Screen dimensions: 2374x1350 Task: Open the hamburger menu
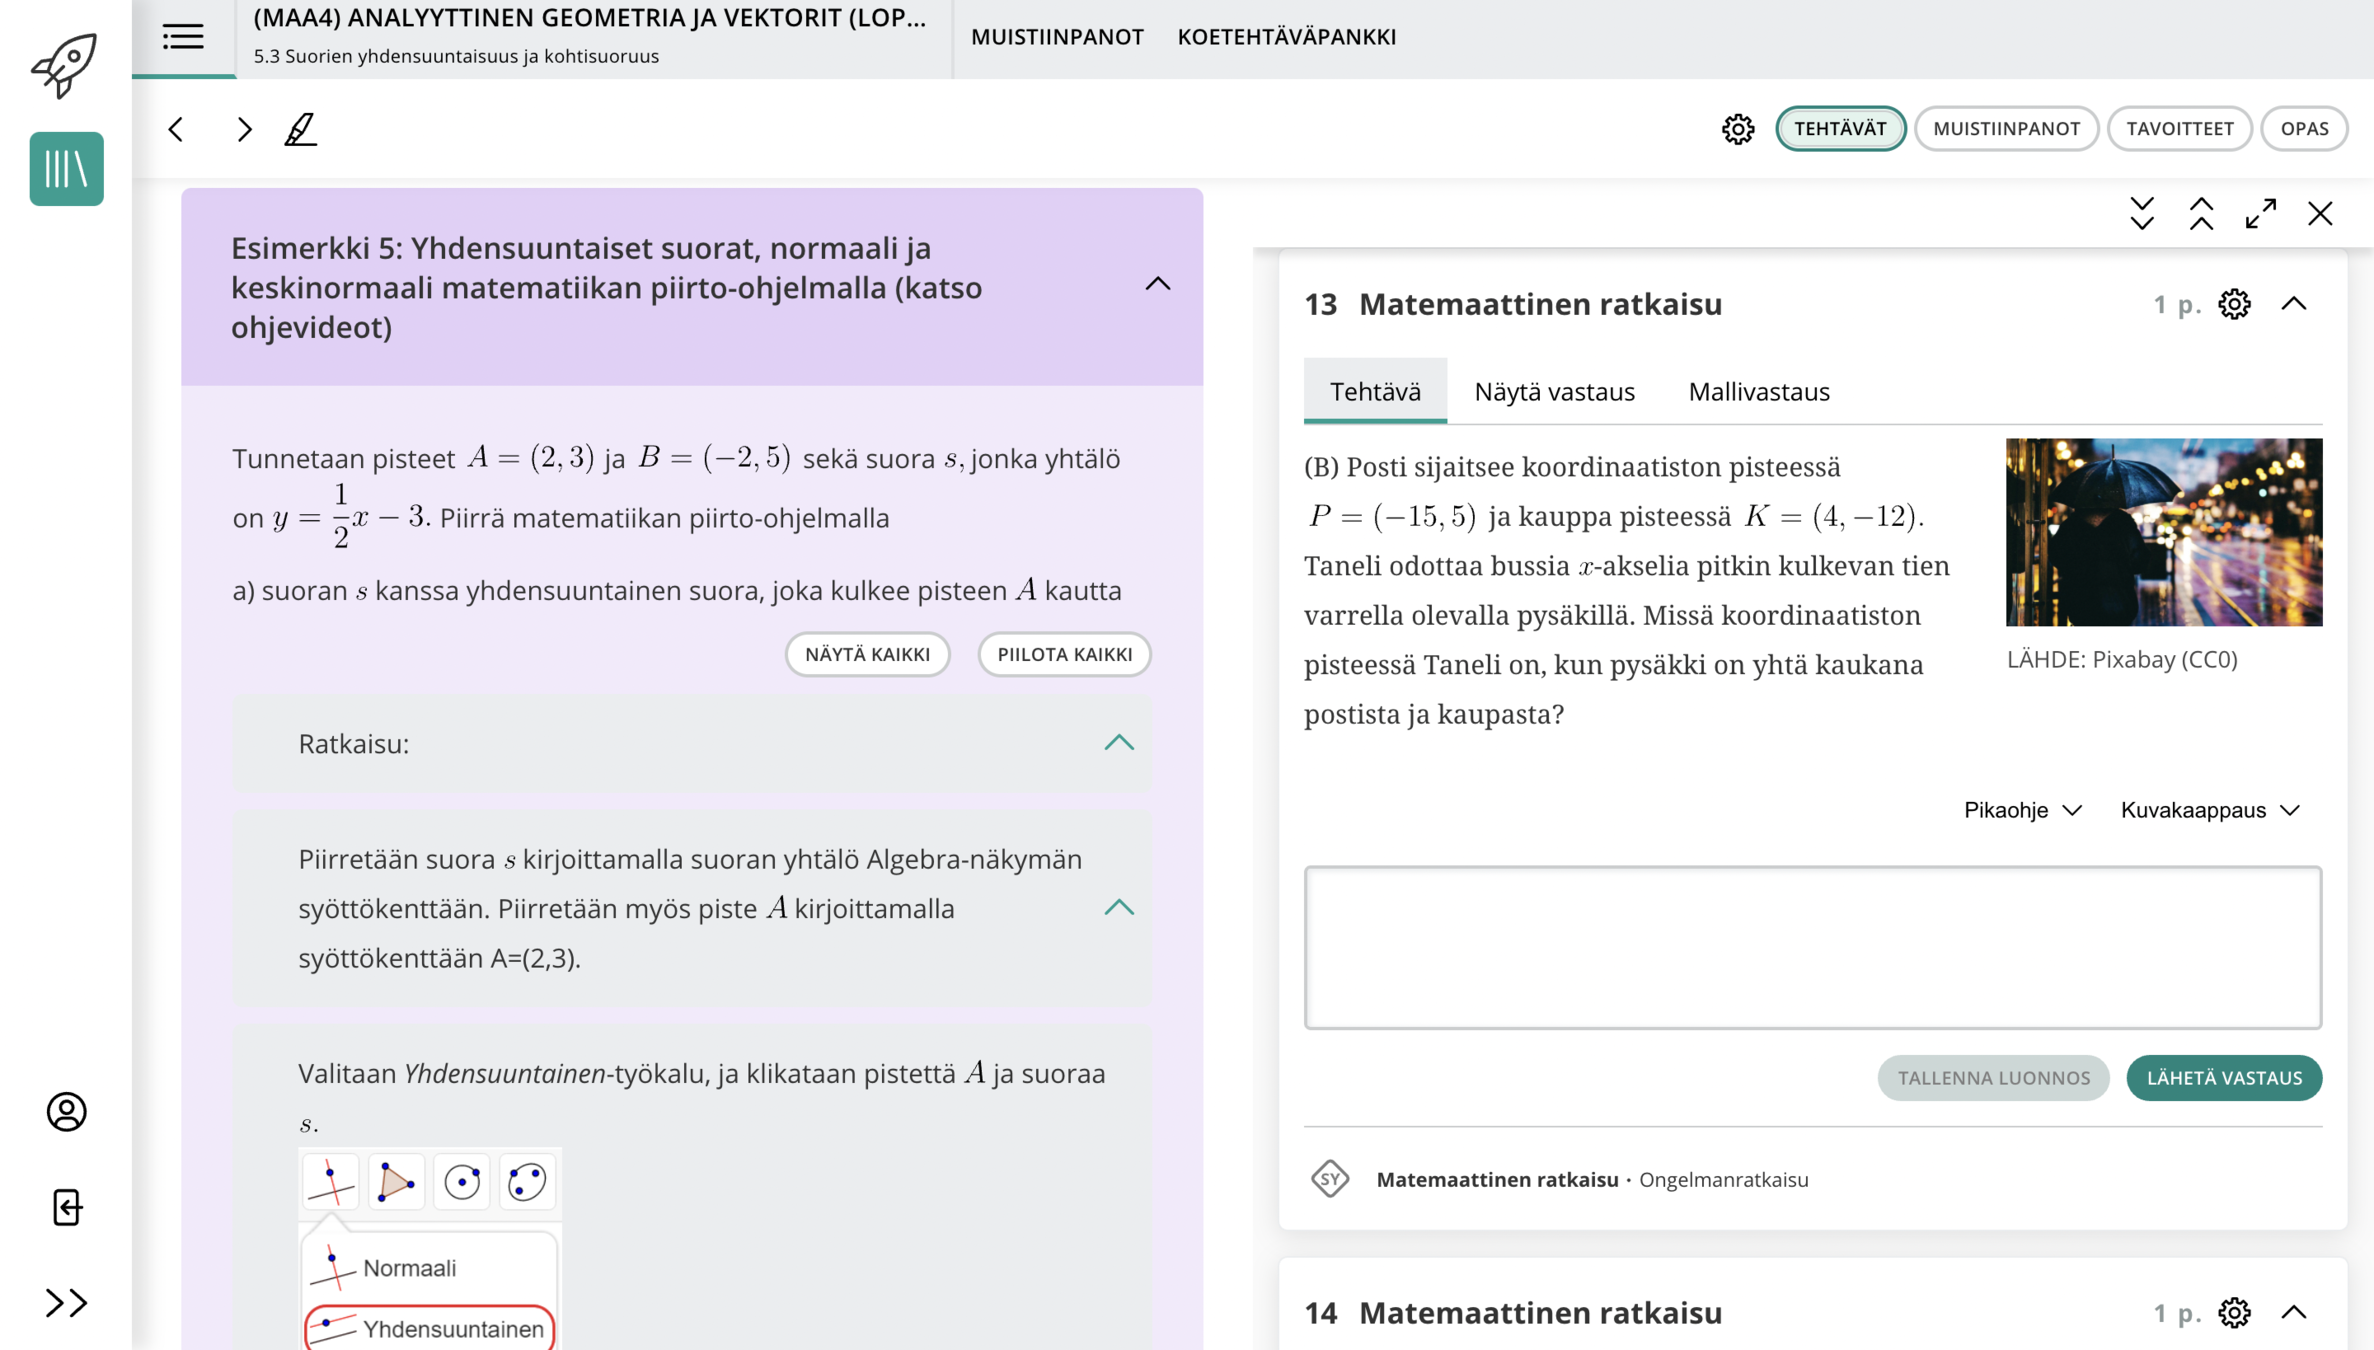coord(183,38)
